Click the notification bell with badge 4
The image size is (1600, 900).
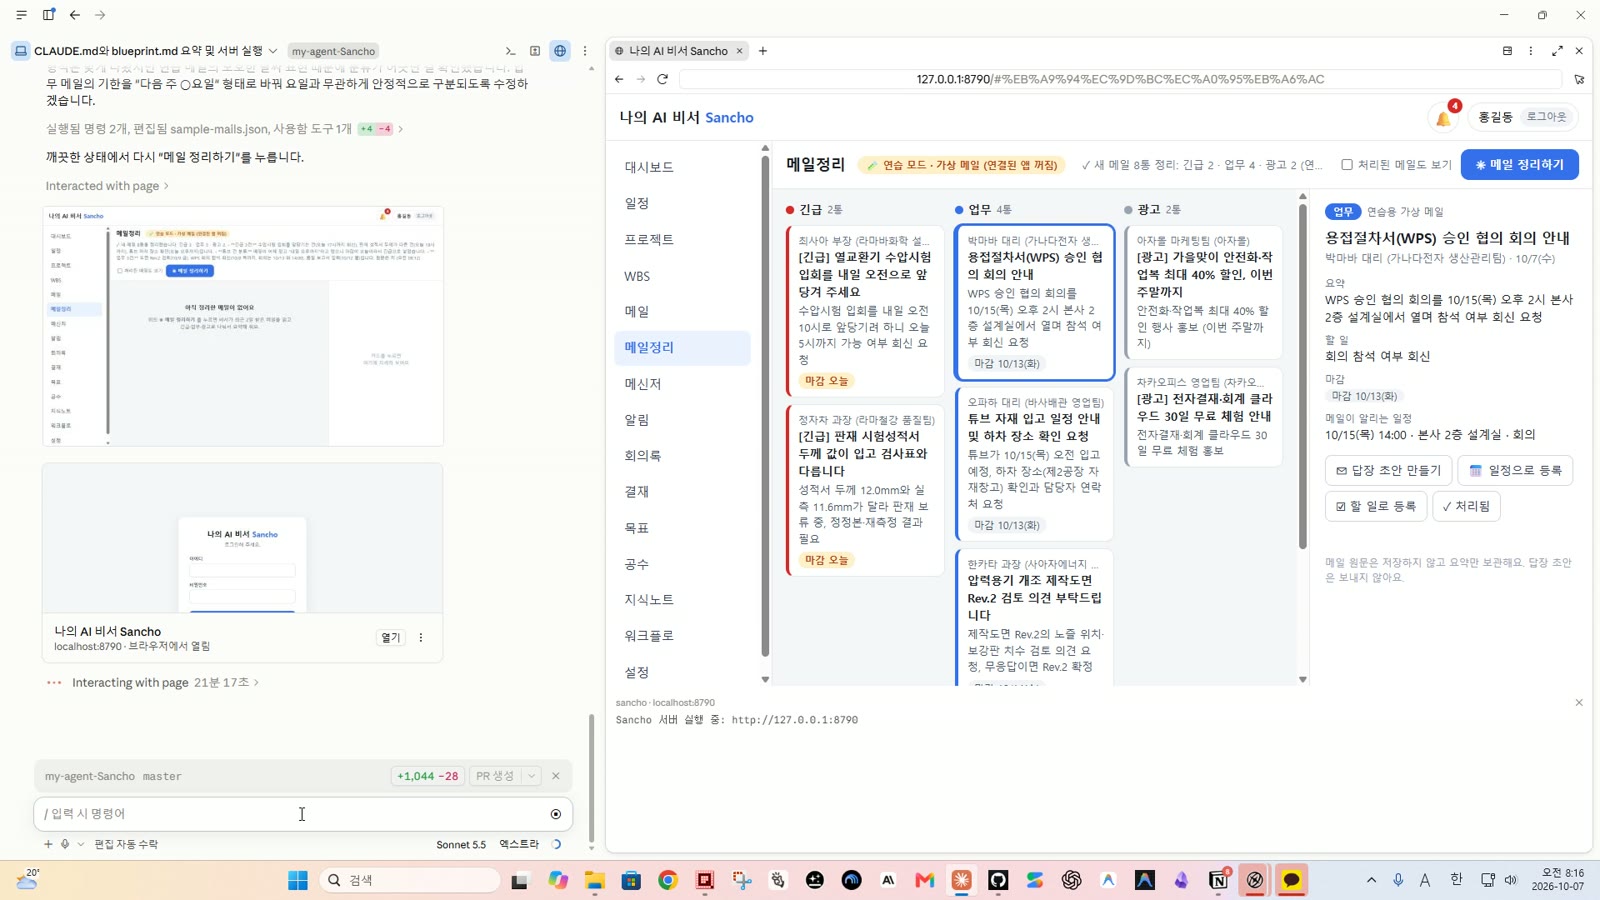tap(1443, 117)
